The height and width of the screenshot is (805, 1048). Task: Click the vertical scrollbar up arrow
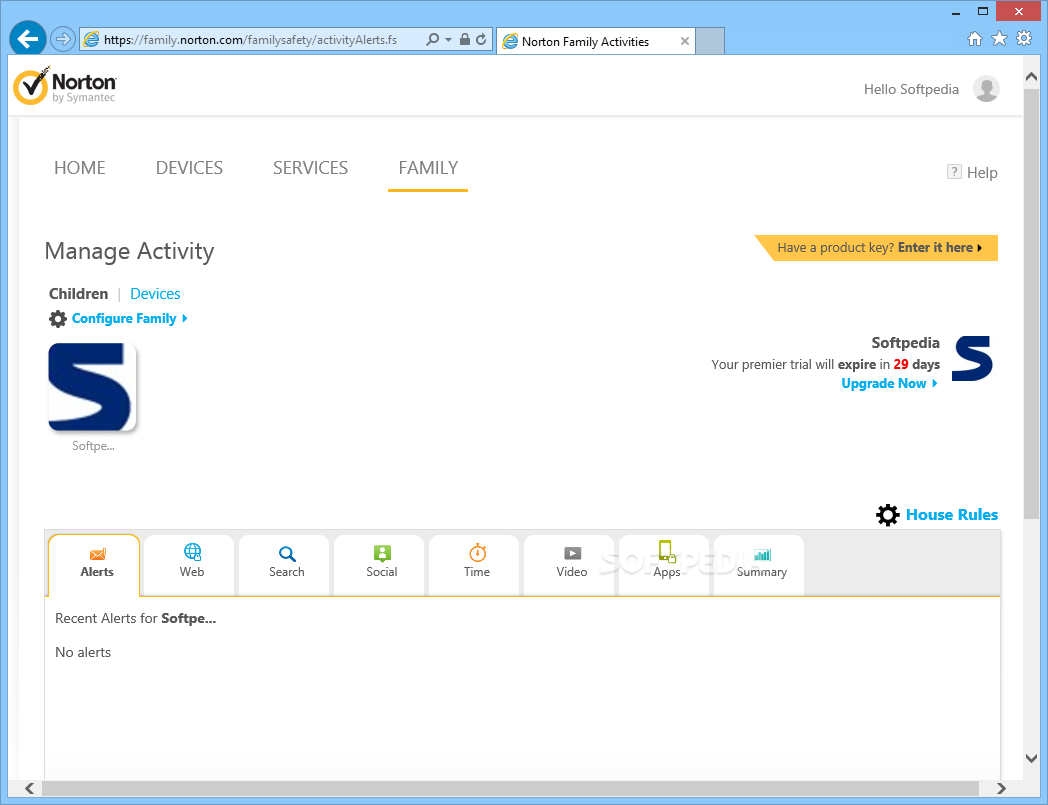click(1031, 77)
